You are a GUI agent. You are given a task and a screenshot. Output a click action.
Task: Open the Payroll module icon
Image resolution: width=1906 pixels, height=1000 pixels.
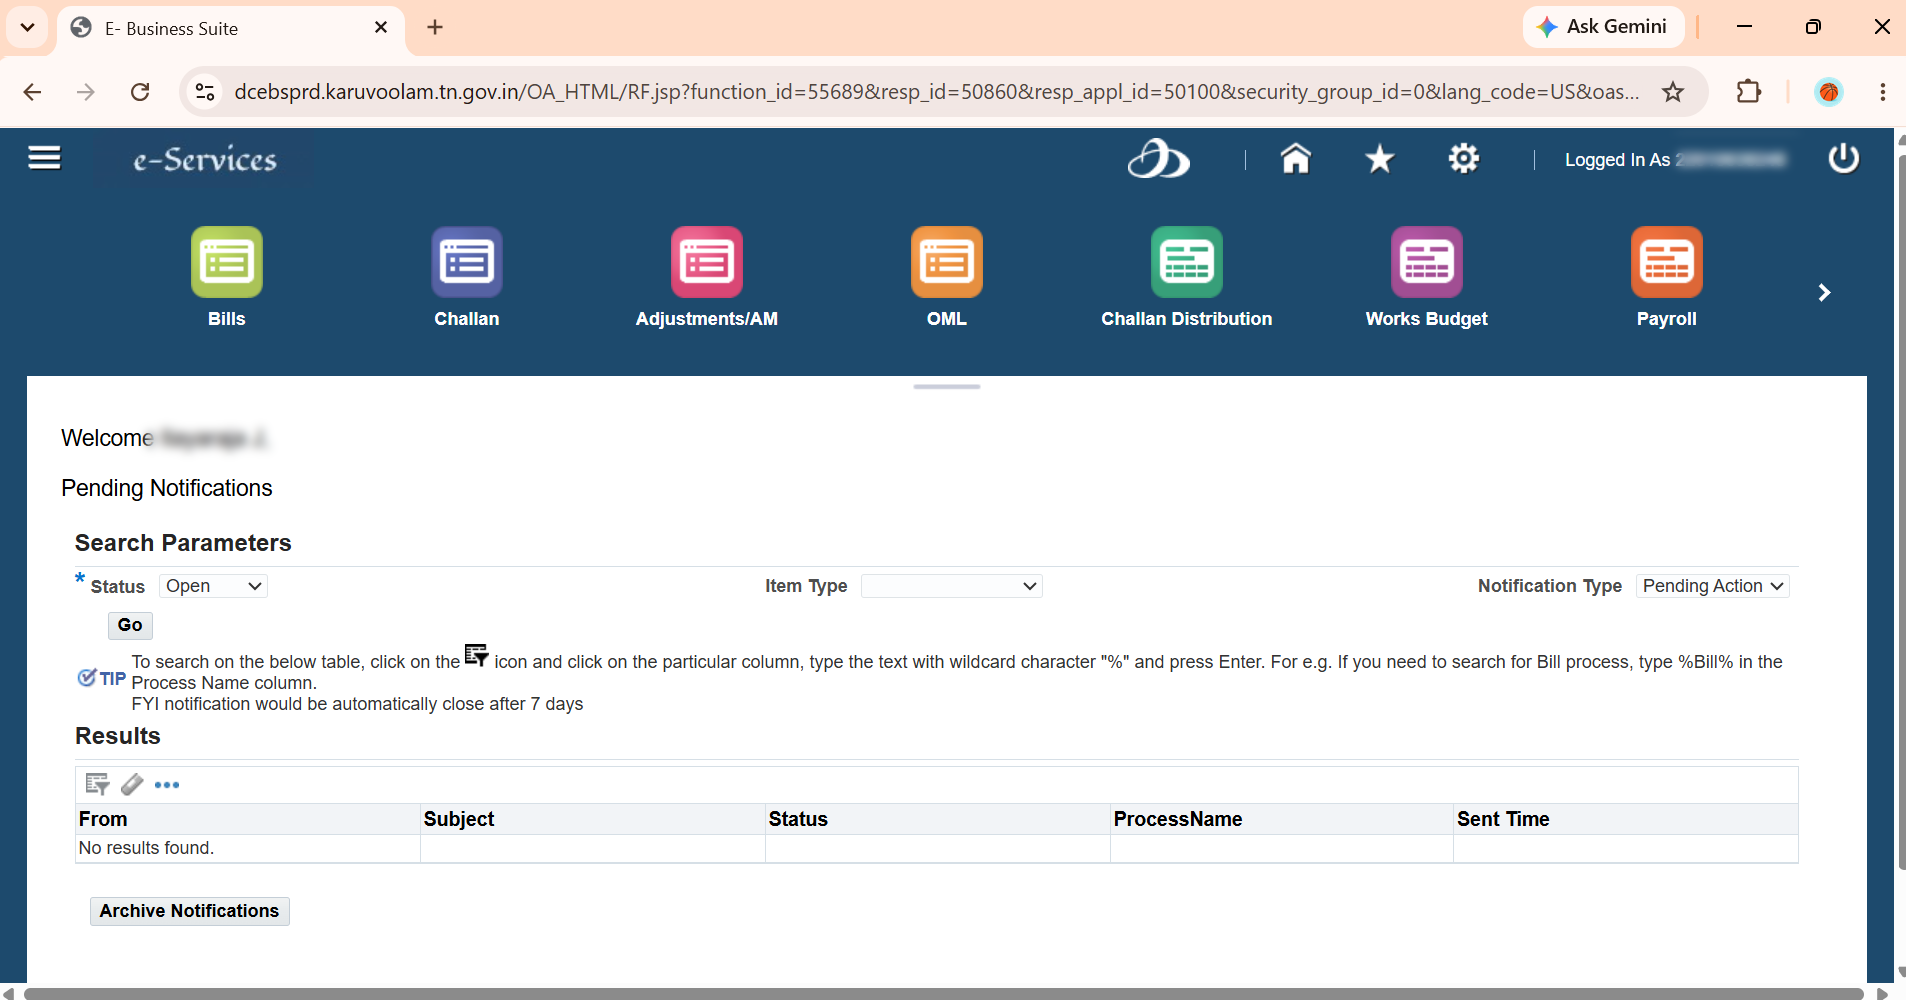pos(1667,262)
